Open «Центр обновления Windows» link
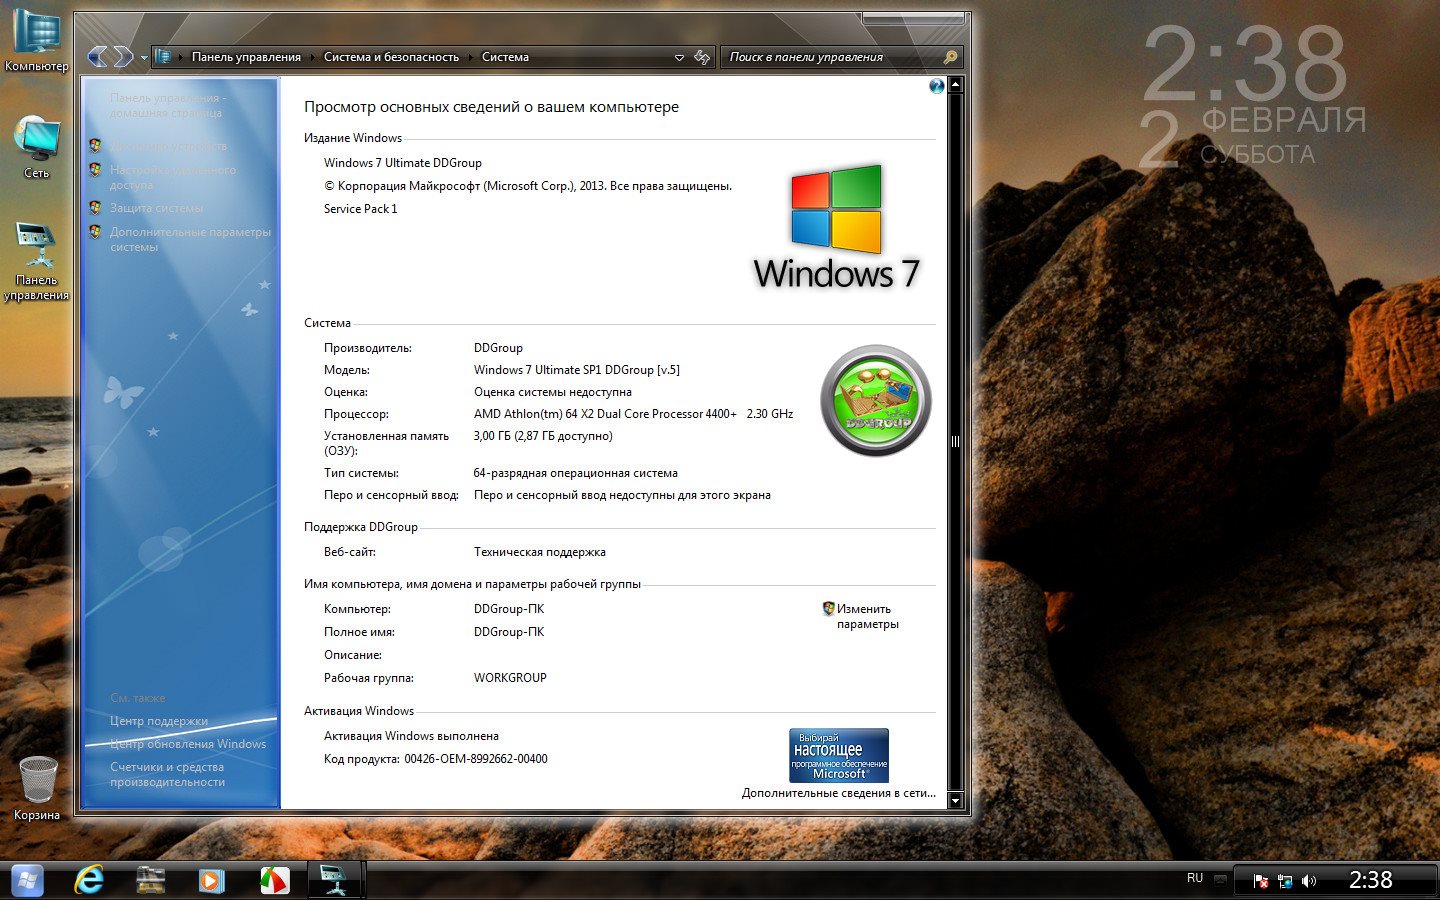Viewport: 1440px width, 900px height. (188, 744)
